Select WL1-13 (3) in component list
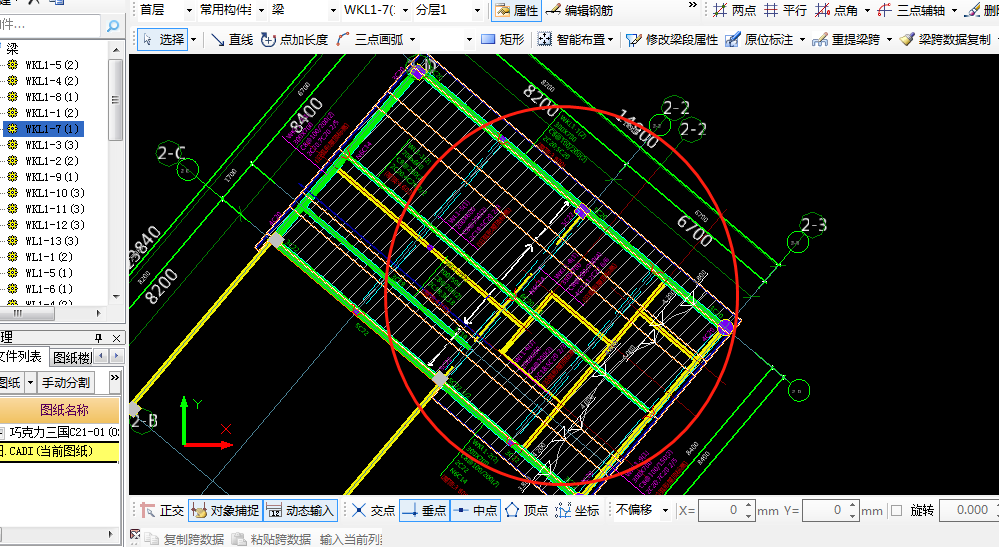The width and height of the screenshot is (999, 547). pyautogui.click(x=52, y=241)
